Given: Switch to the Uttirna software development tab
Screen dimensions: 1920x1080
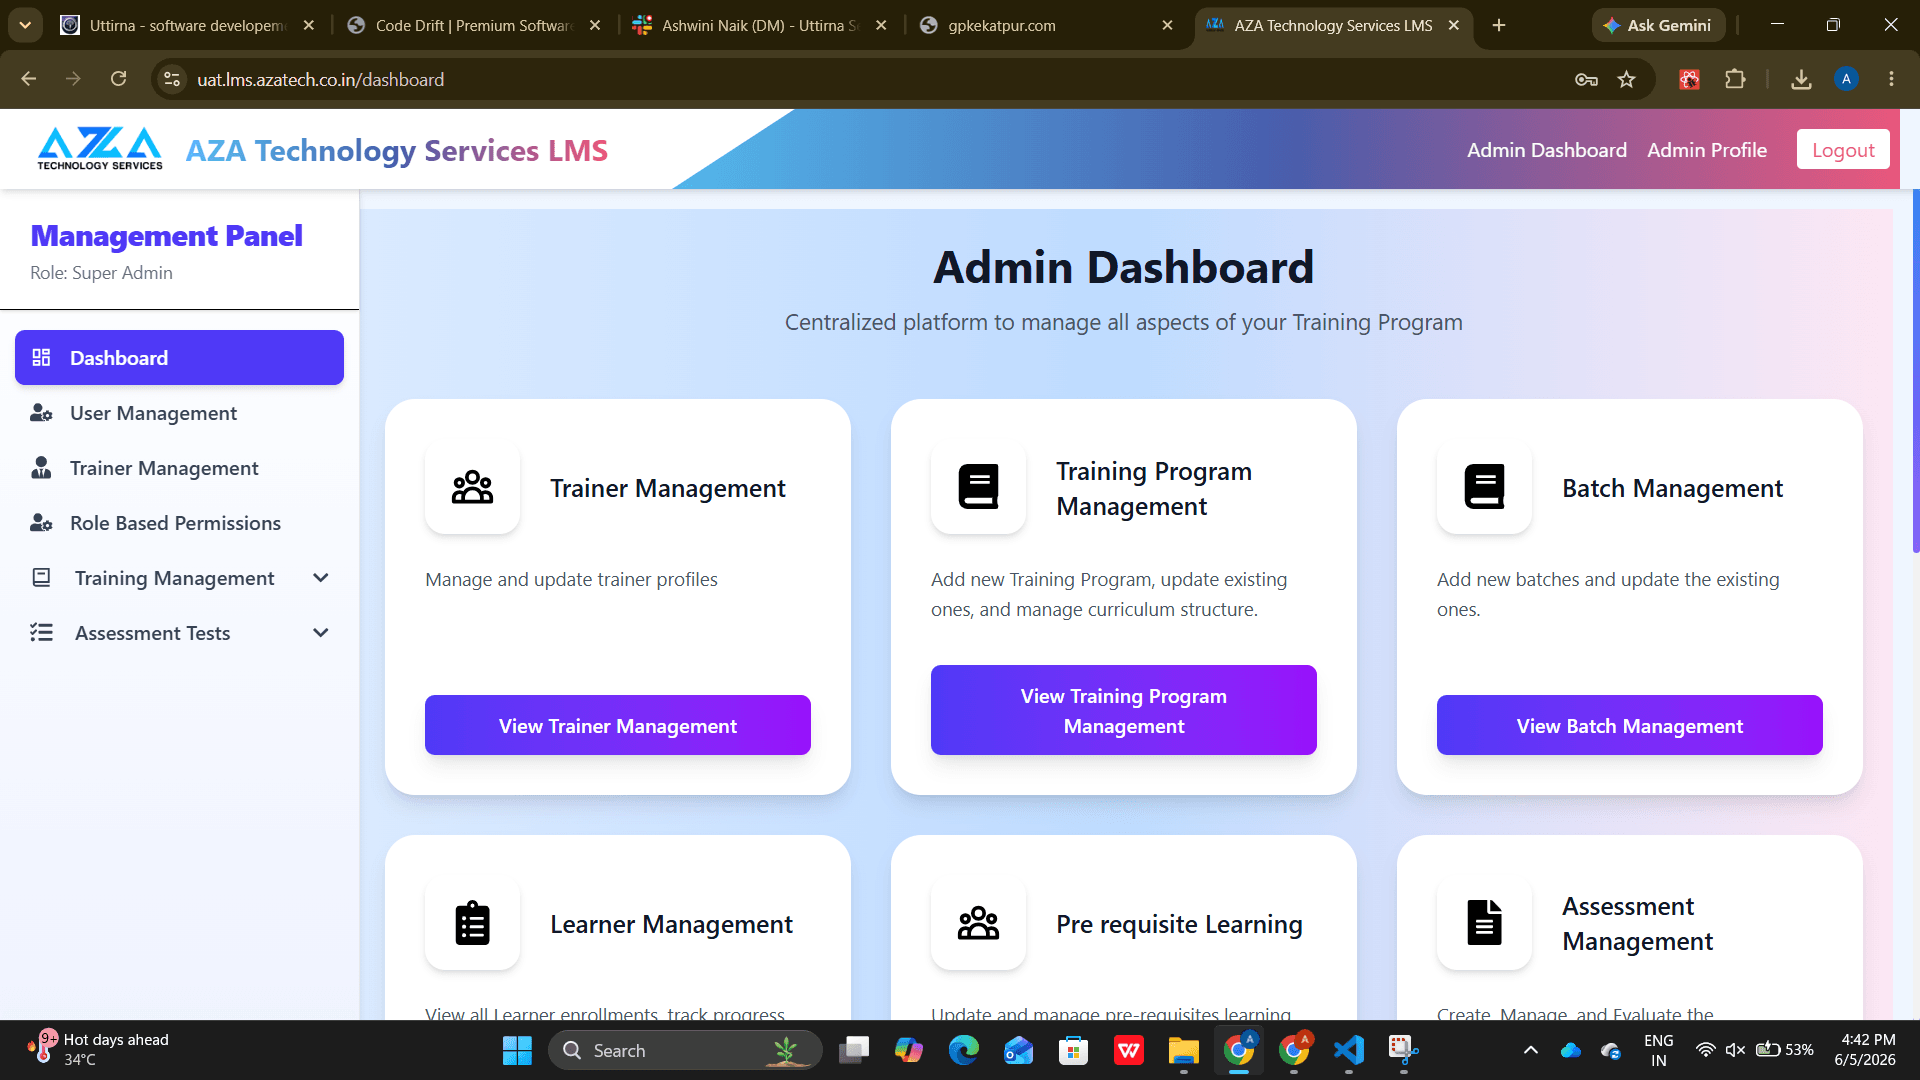Looking at the screenshot, I should [188, 25].
